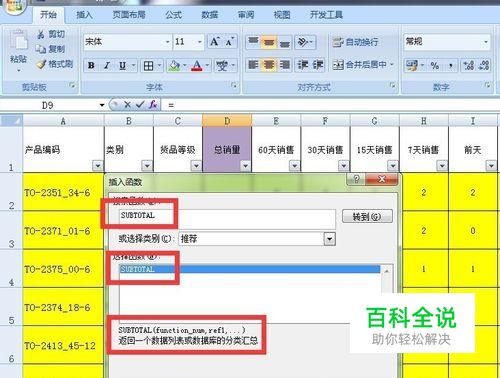Toggle right text alignment
Screen dimensions: 500x378
pyautogui.click(x=284, y=65)
